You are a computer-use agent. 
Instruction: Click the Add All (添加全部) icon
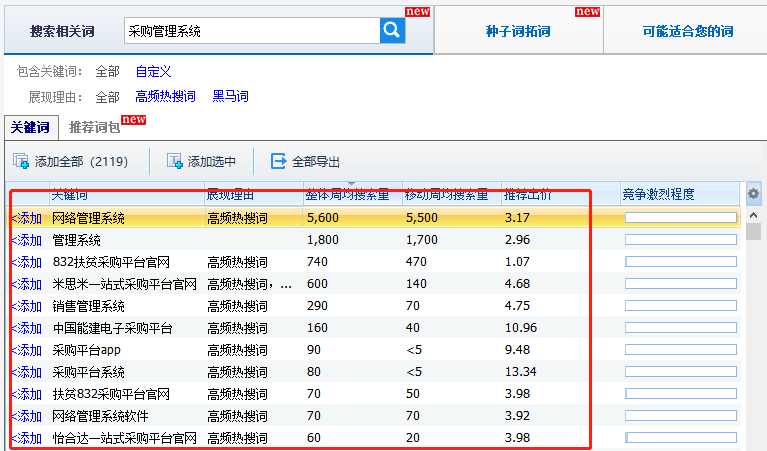[x=21, y=161]
